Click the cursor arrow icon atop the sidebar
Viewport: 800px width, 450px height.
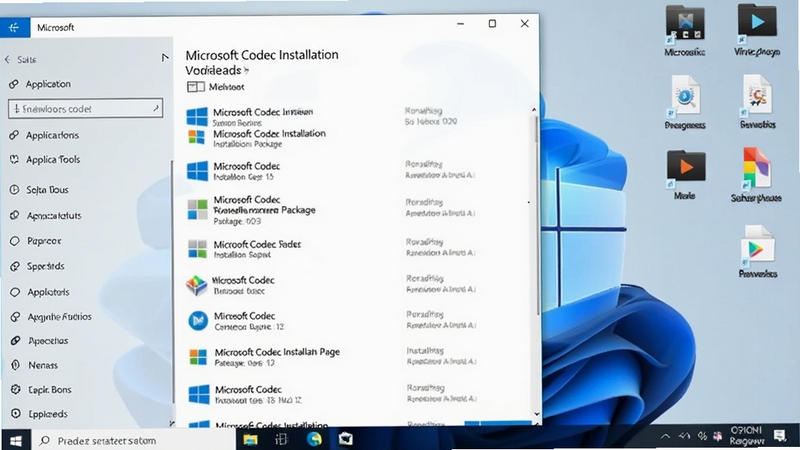point(164,58)
